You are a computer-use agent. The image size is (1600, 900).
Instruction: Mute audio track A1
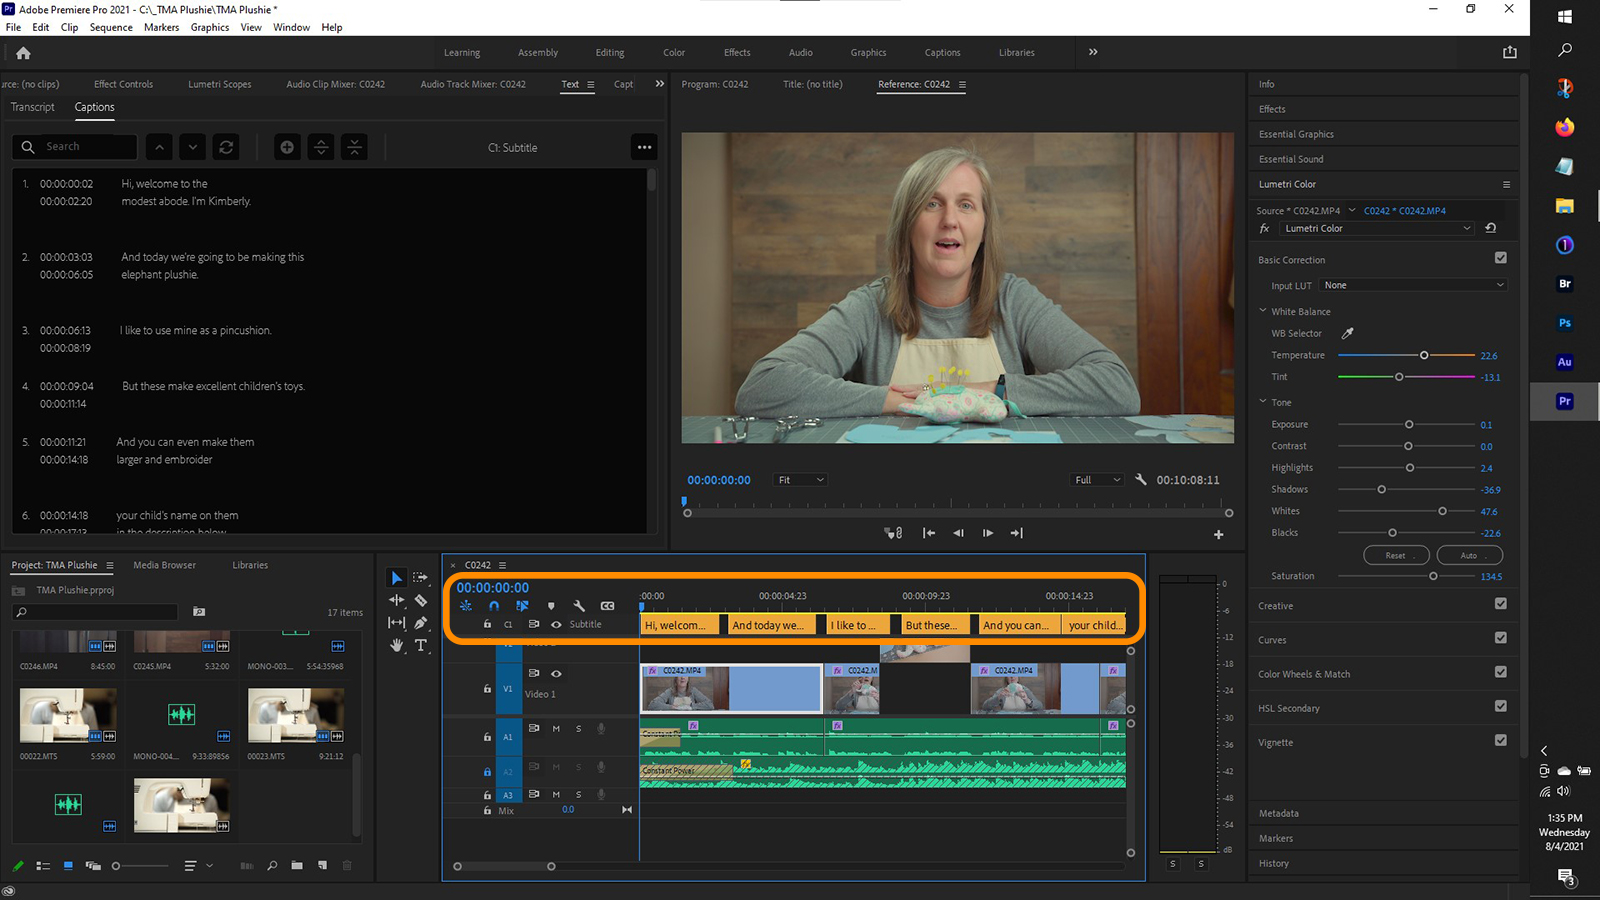[556, 729]
